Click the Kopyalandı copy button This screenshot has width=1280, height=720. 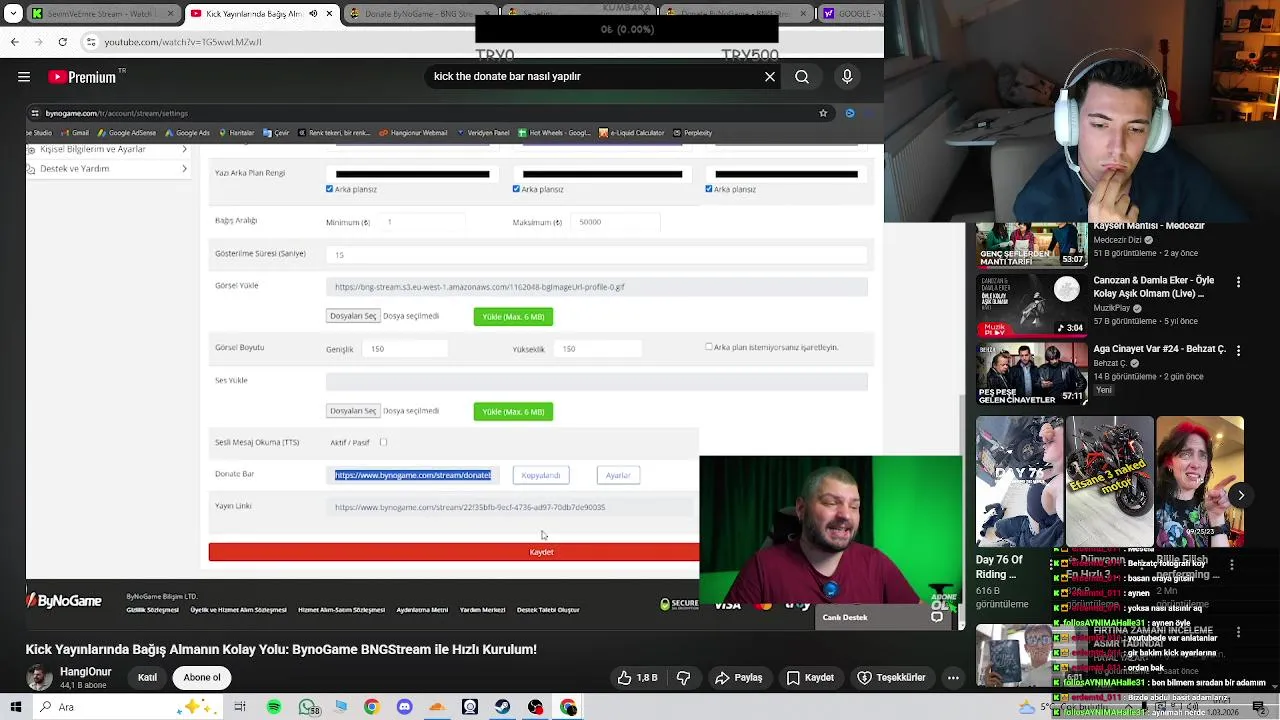(x=541, y=475)
